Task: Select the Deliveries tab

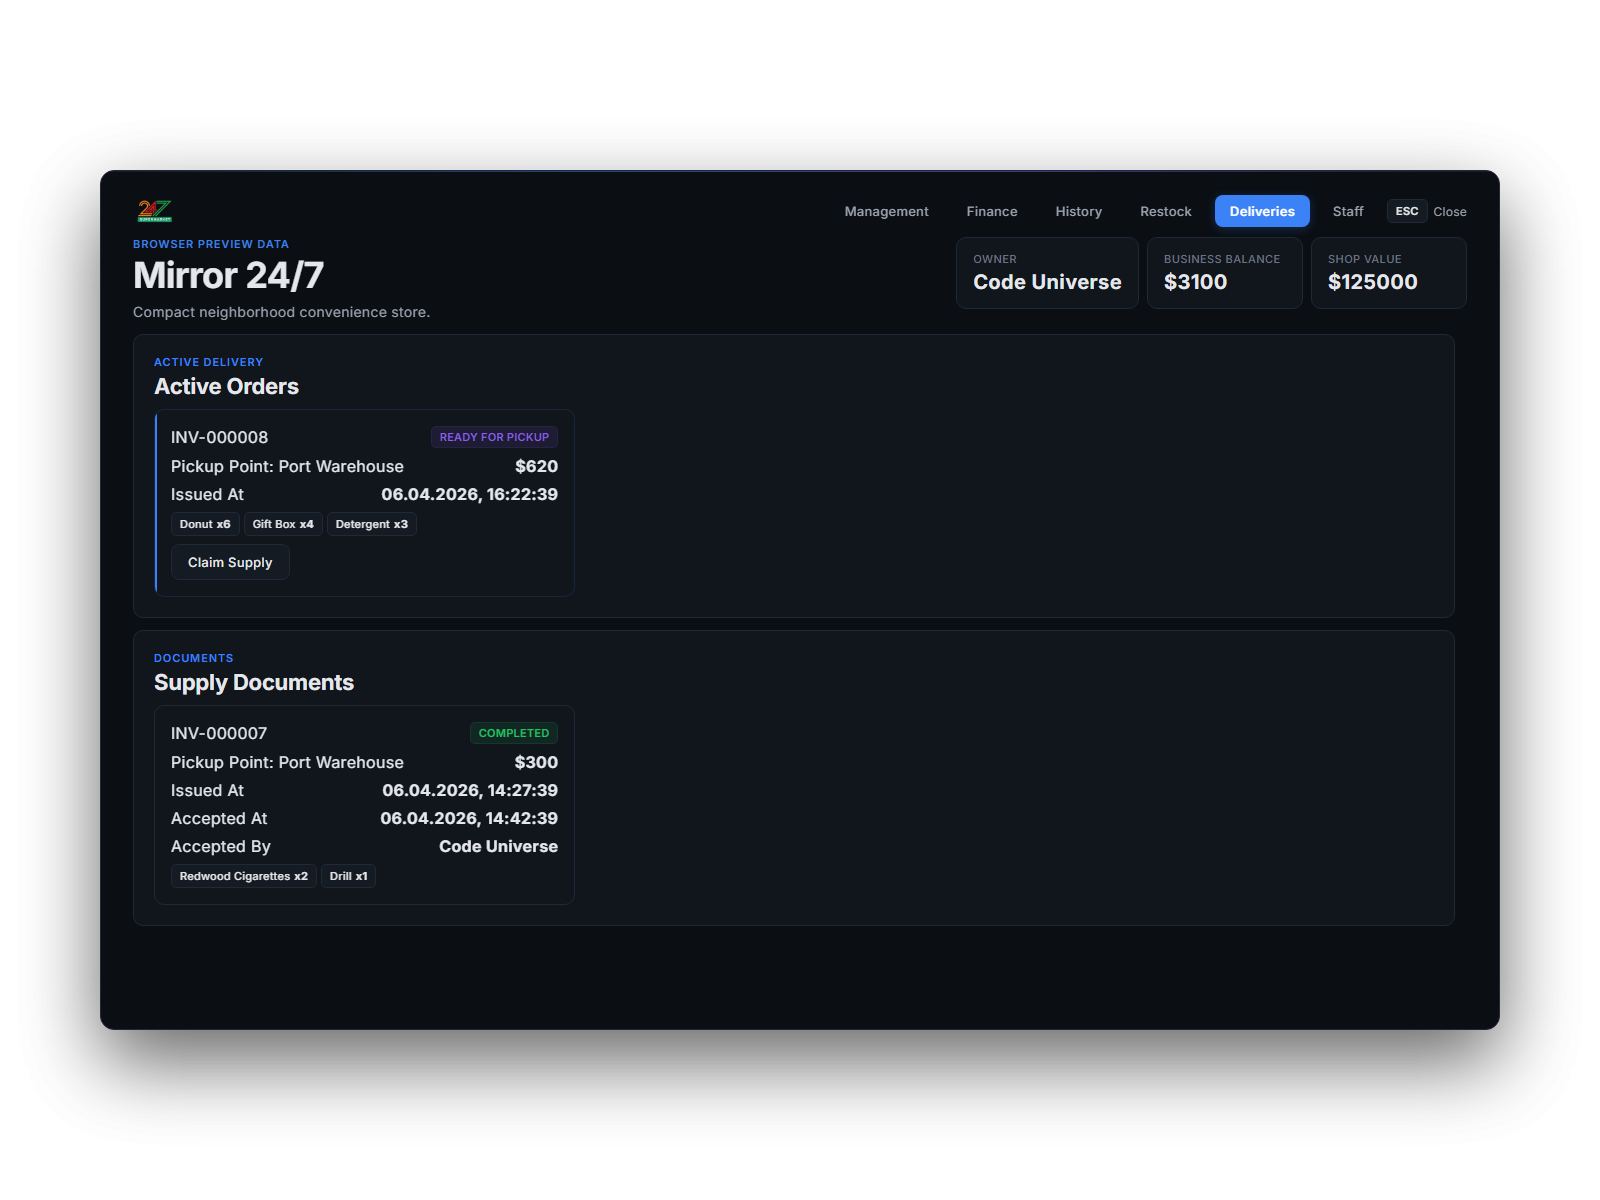Action: coord(1262,211)
